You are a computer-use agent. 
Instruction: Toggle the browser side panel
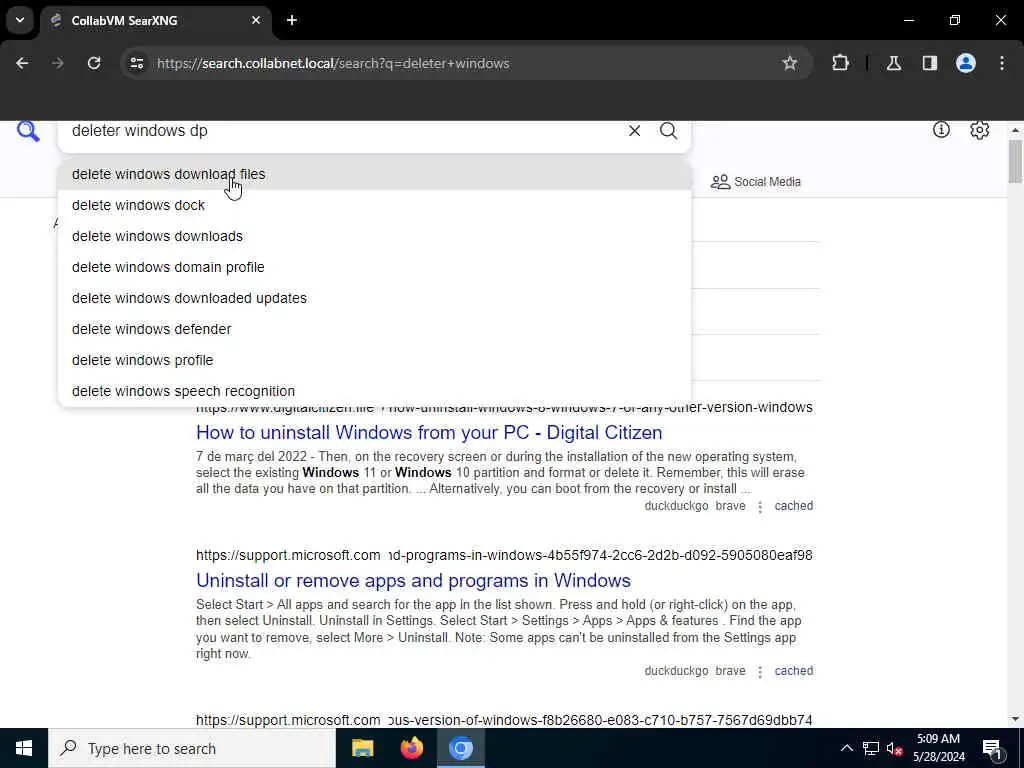[929, 63]
